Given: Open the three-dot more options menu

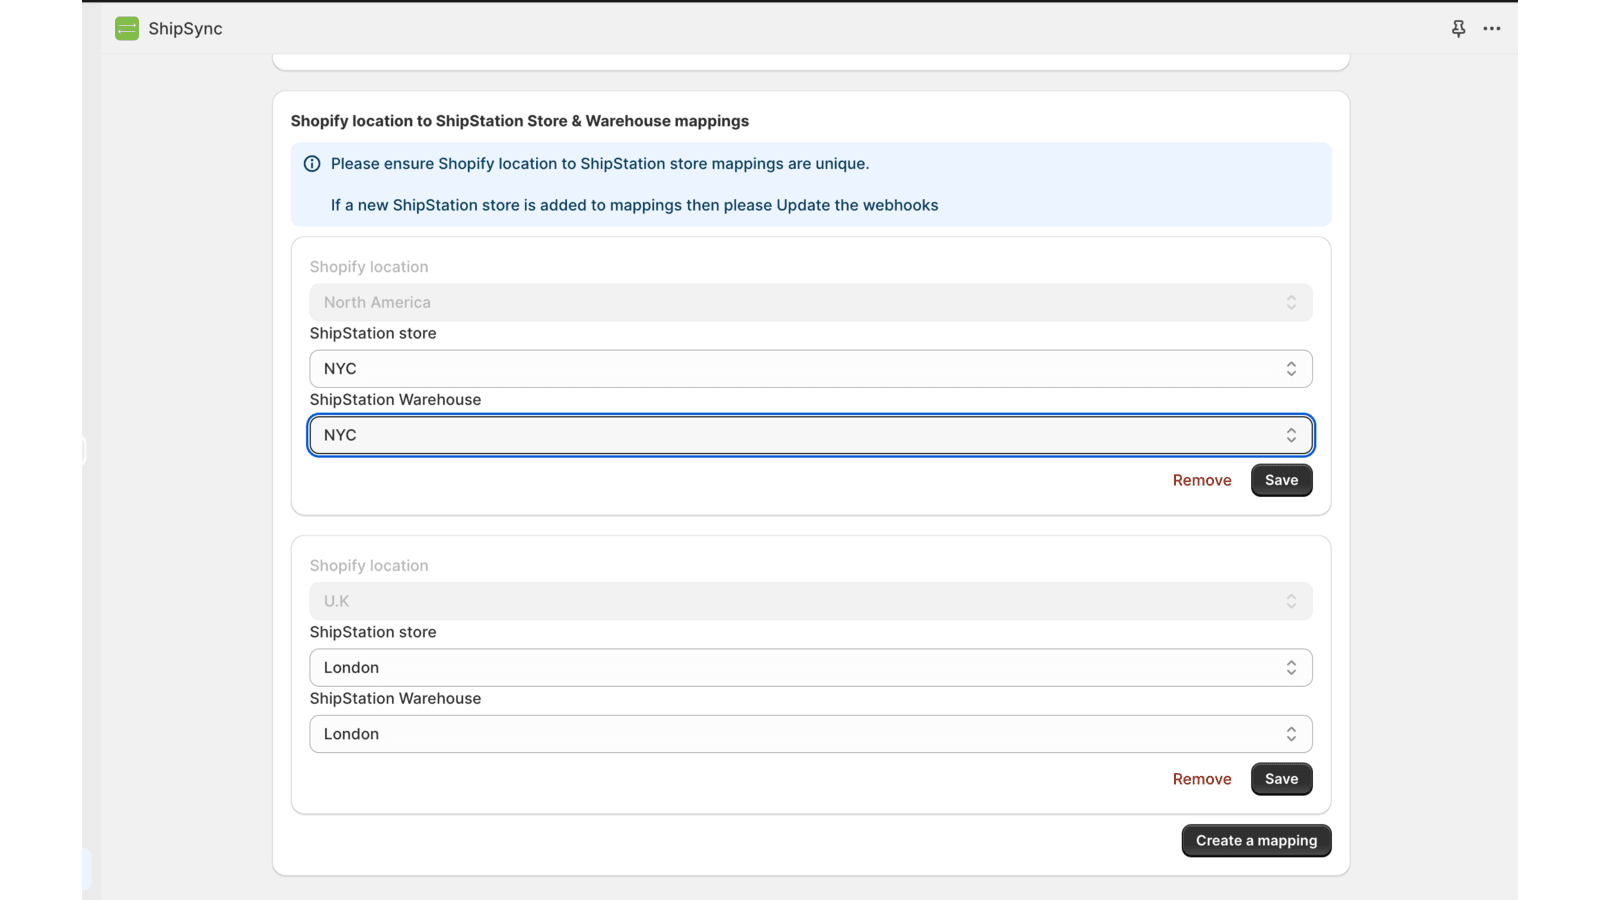Looking at the screenshot, I should [x=1491, y=29].
